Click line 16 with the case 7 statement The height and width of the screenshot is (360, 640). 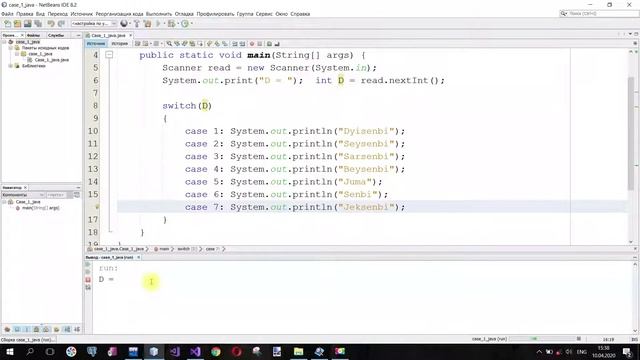371,207
